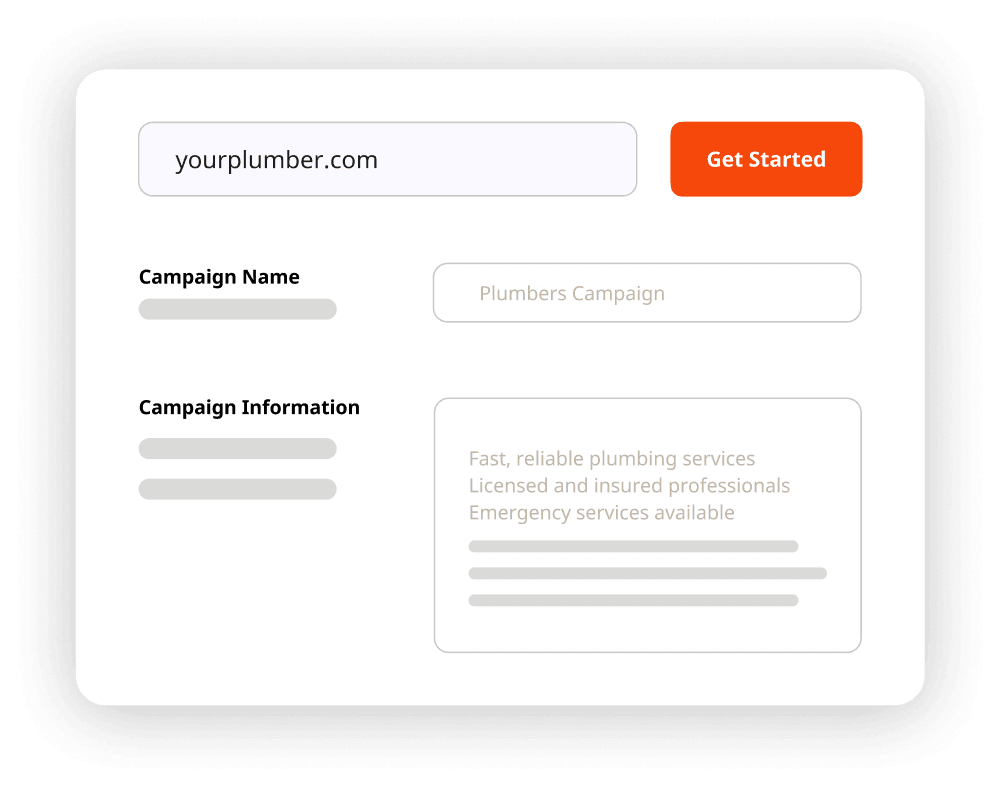The height and width of the screenshot is (787, 1000).
Task: Click the line Fast, reliable plumbing services
Action: point(611,458)
